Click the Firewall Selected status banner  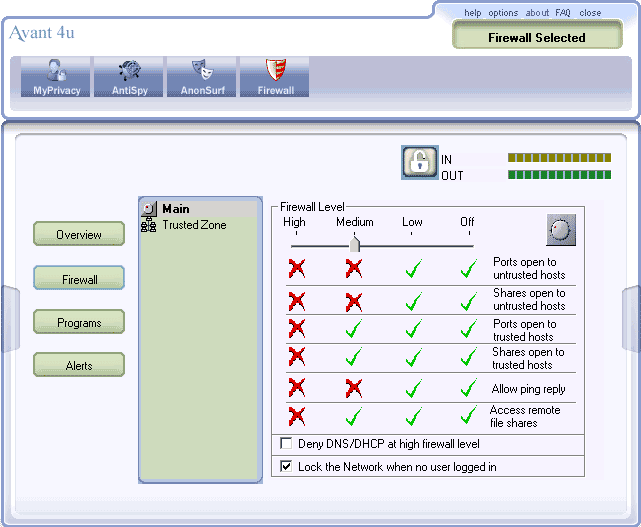point(537,36)
